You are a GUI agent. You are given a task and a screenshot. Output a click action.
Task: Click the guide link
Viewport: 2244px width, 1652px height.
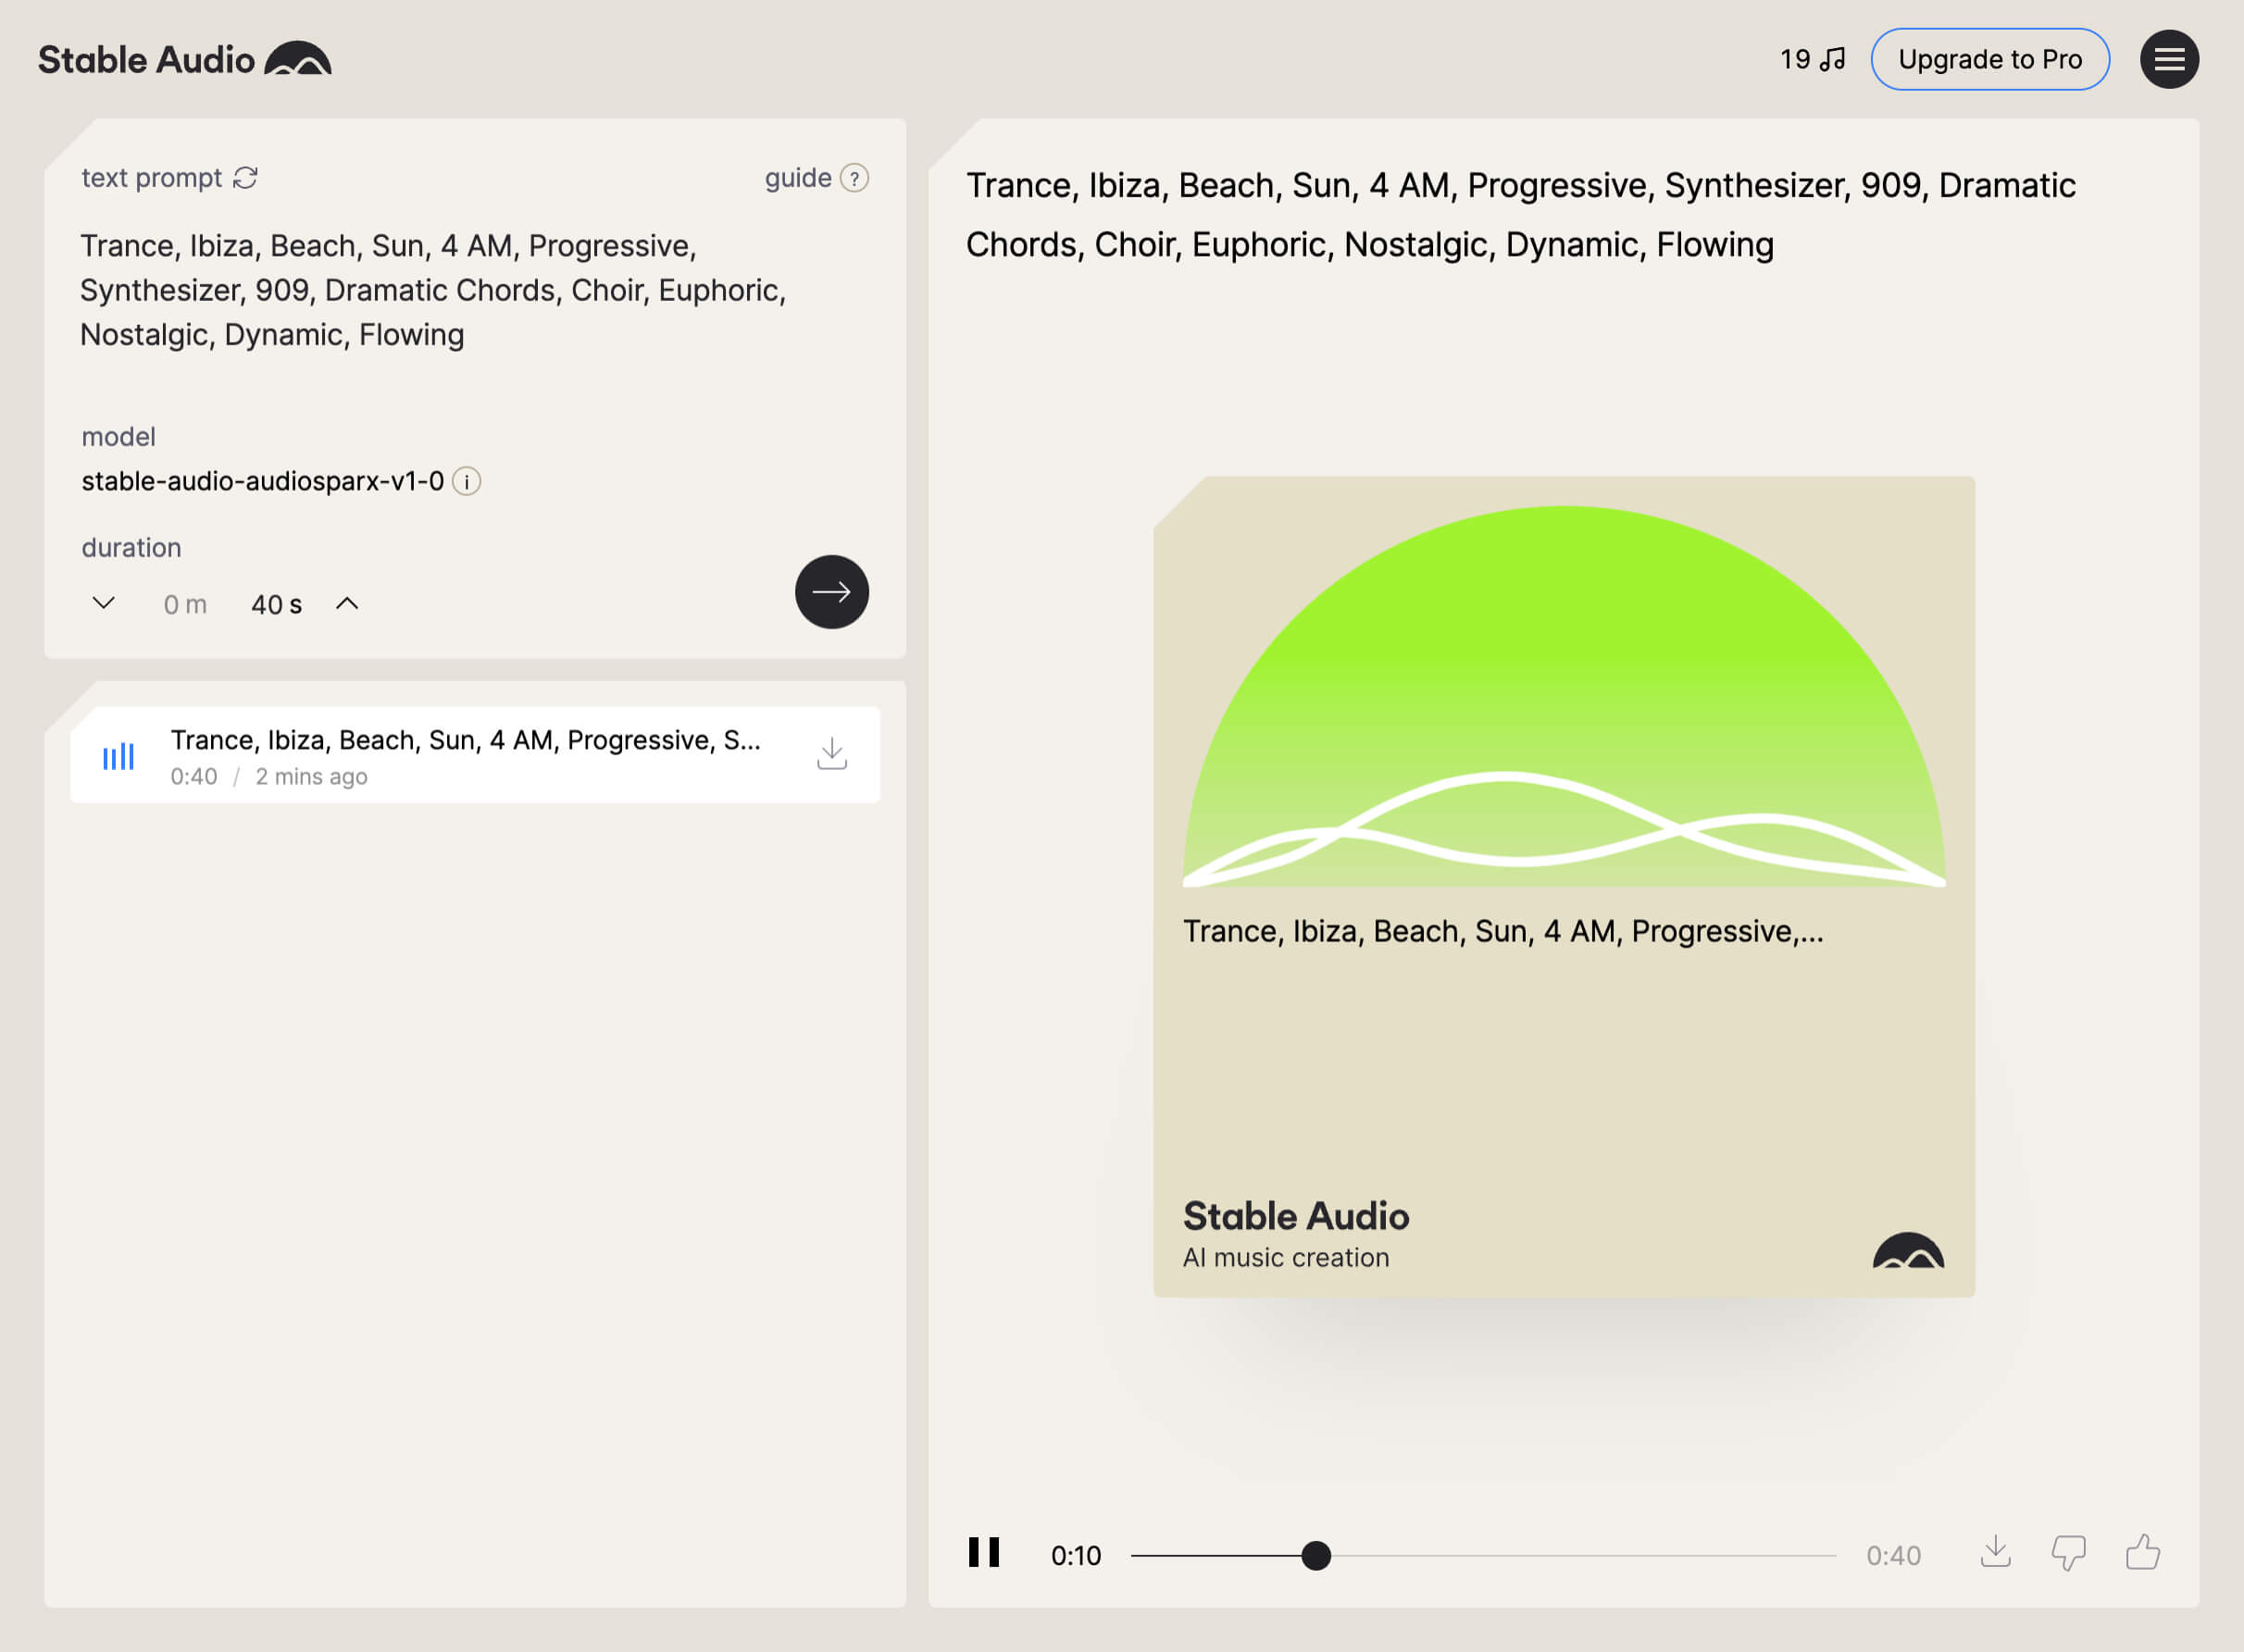click(x=797, y=178)
